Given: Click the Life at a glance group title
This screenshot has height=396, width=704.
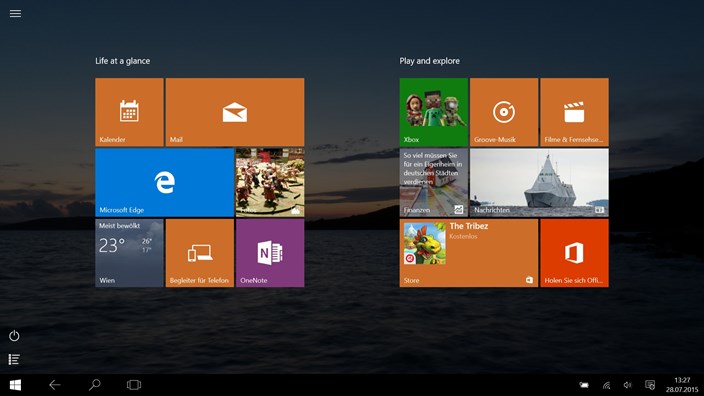Looking at the screenshot, I should [123, 61].
